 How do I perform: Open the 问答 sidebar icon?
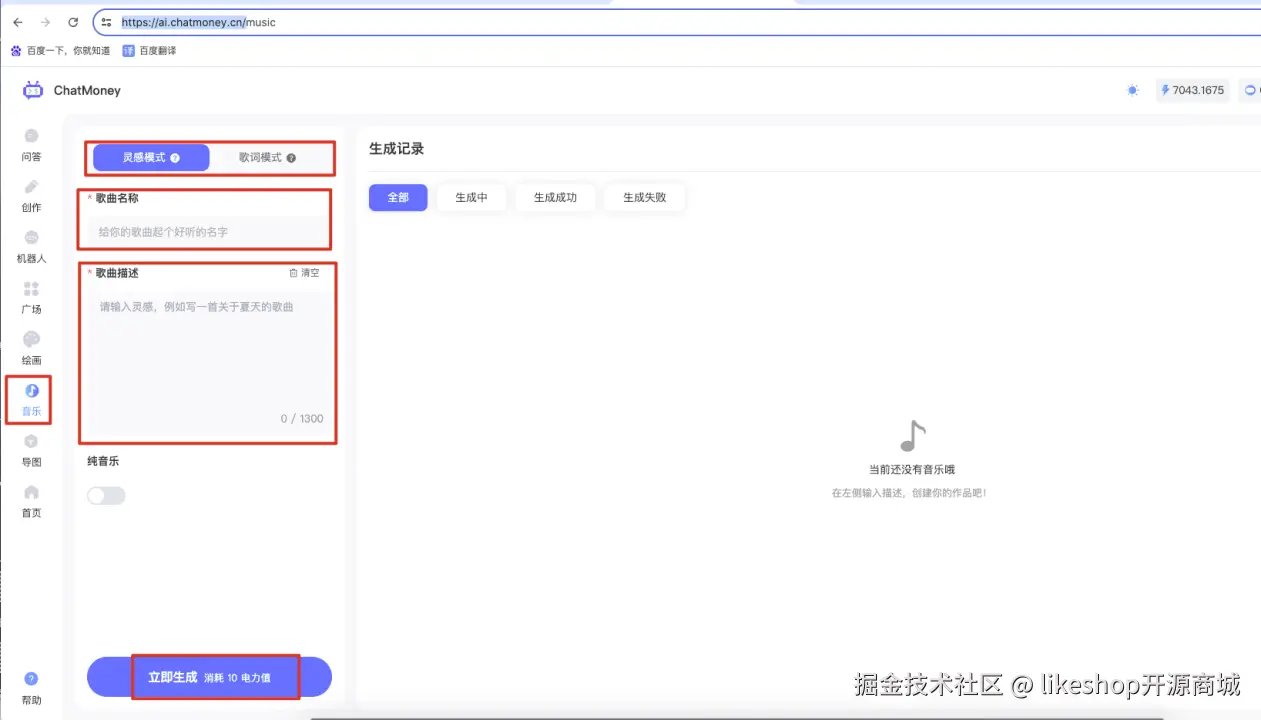31,136
